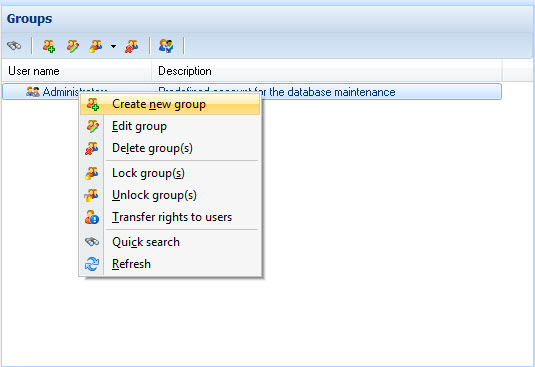The width and height of the screenshot is (535, 367).
Task: Click the create new group toolbar icon
Action: click(x=49, y=46)
